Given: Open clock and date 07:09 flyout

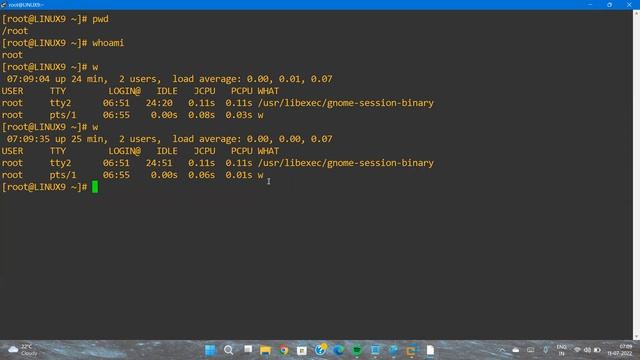Looking at the screenshot, I should [x=620, y=350].
